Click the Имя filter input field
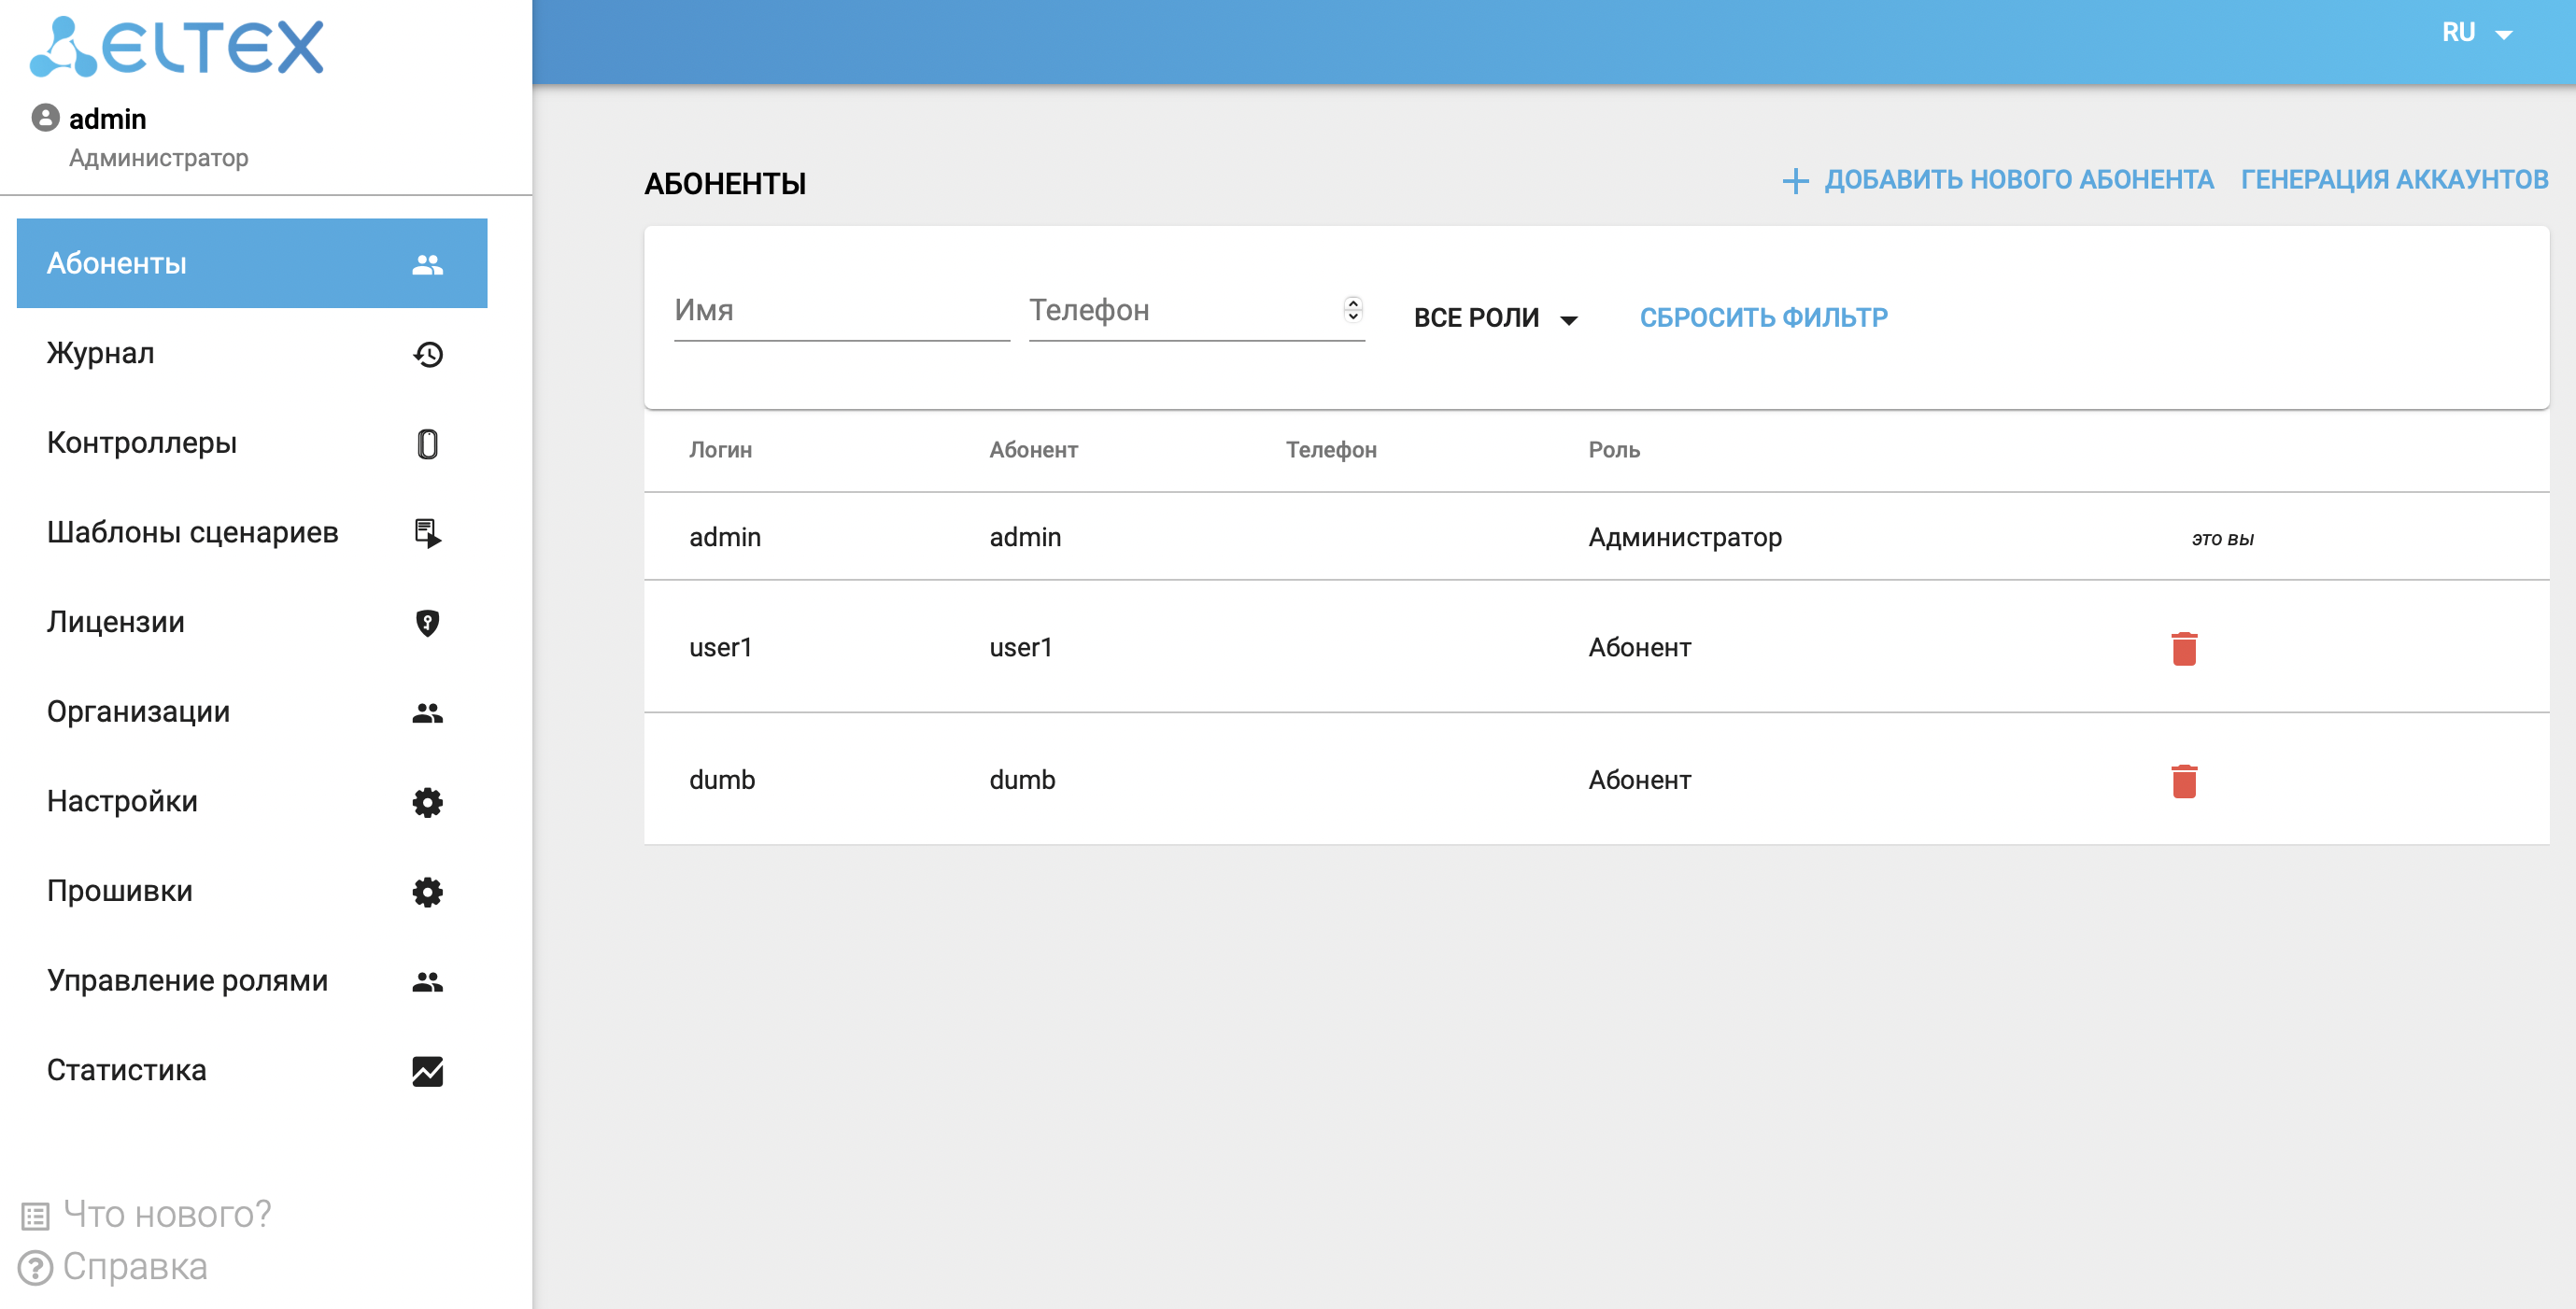The image size is (2576, 1309). tap(840, 311)
